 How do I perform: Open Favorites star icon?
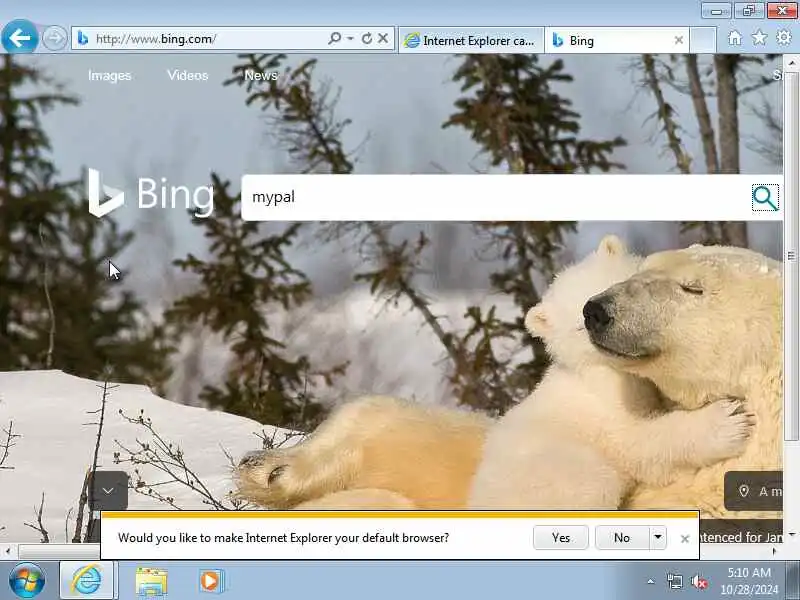point(759,38)
